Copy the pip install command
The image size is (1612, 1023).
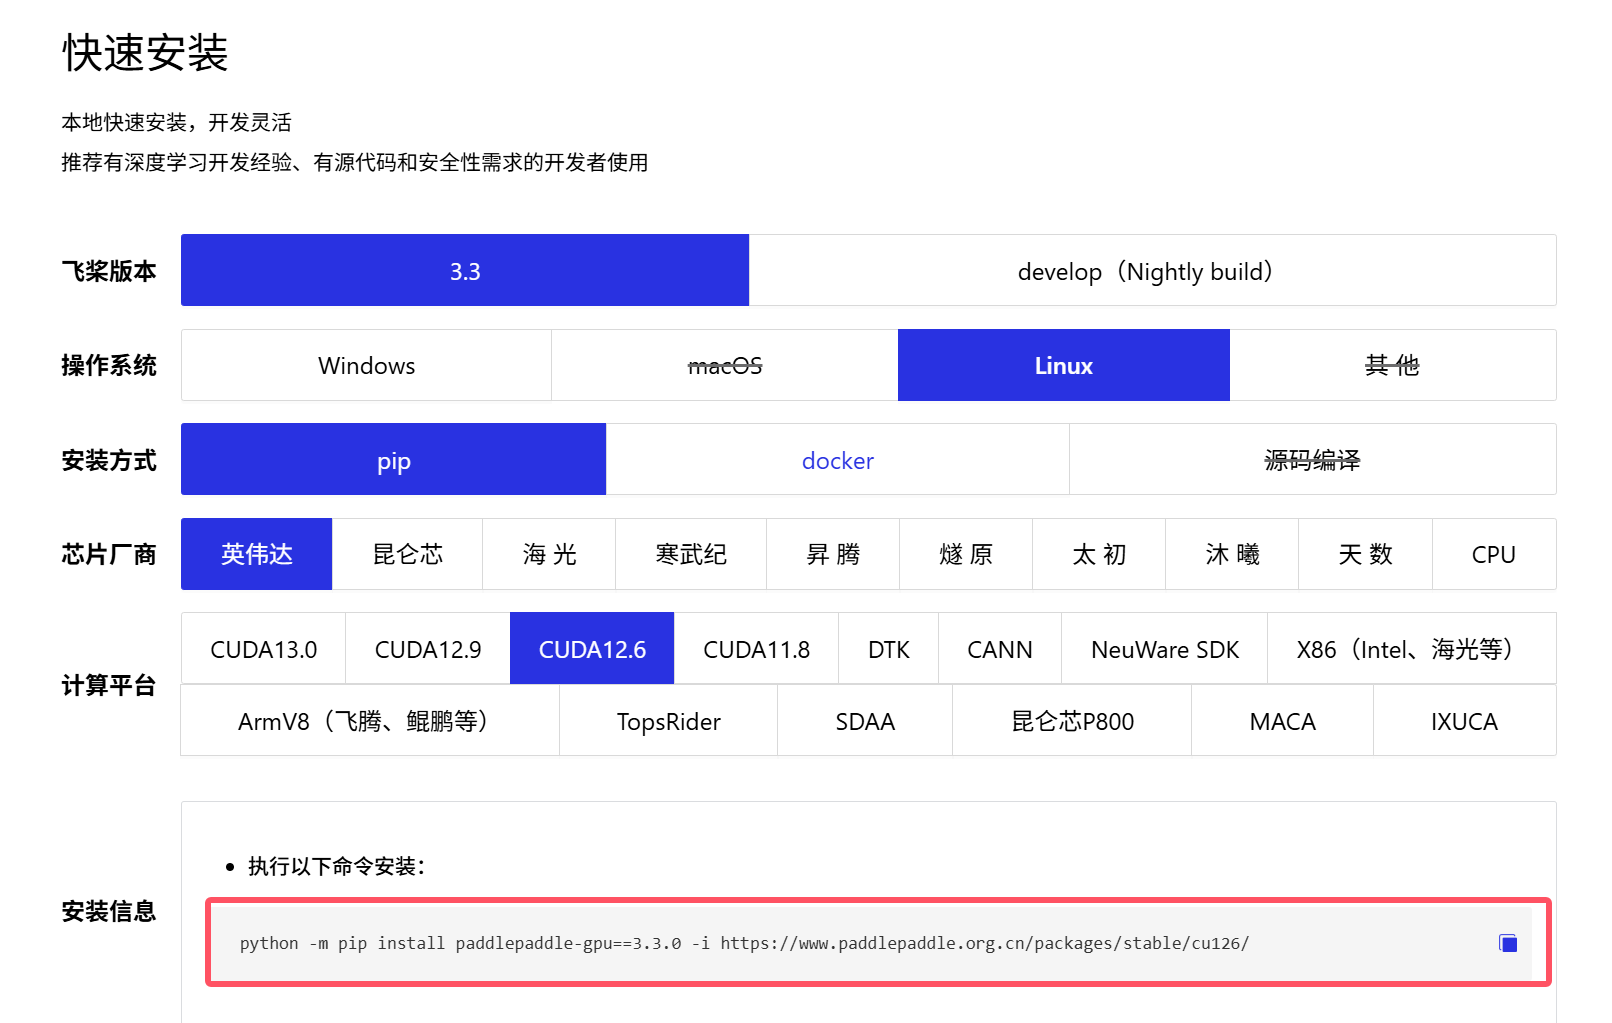coord(1508,943)
